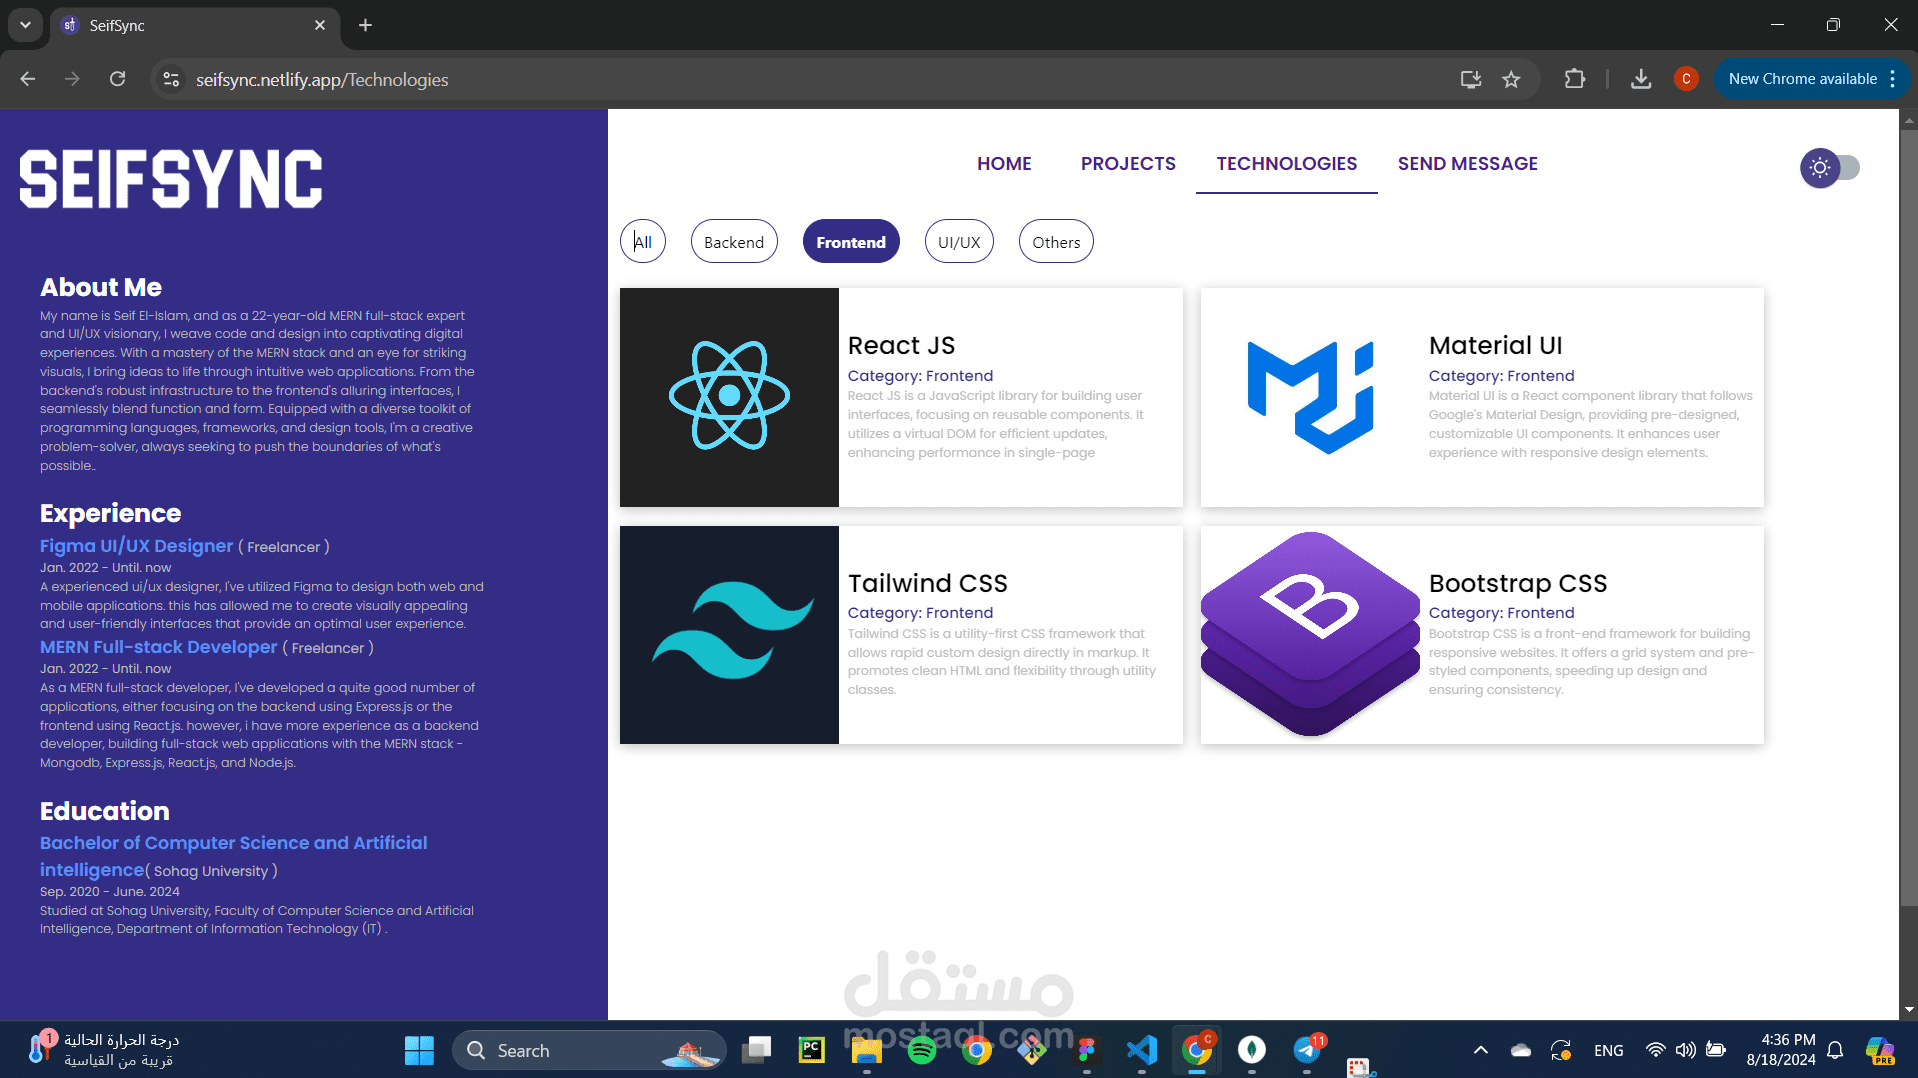Select the TECHNOLOGIES nav tab

[x=1287, y=164]
